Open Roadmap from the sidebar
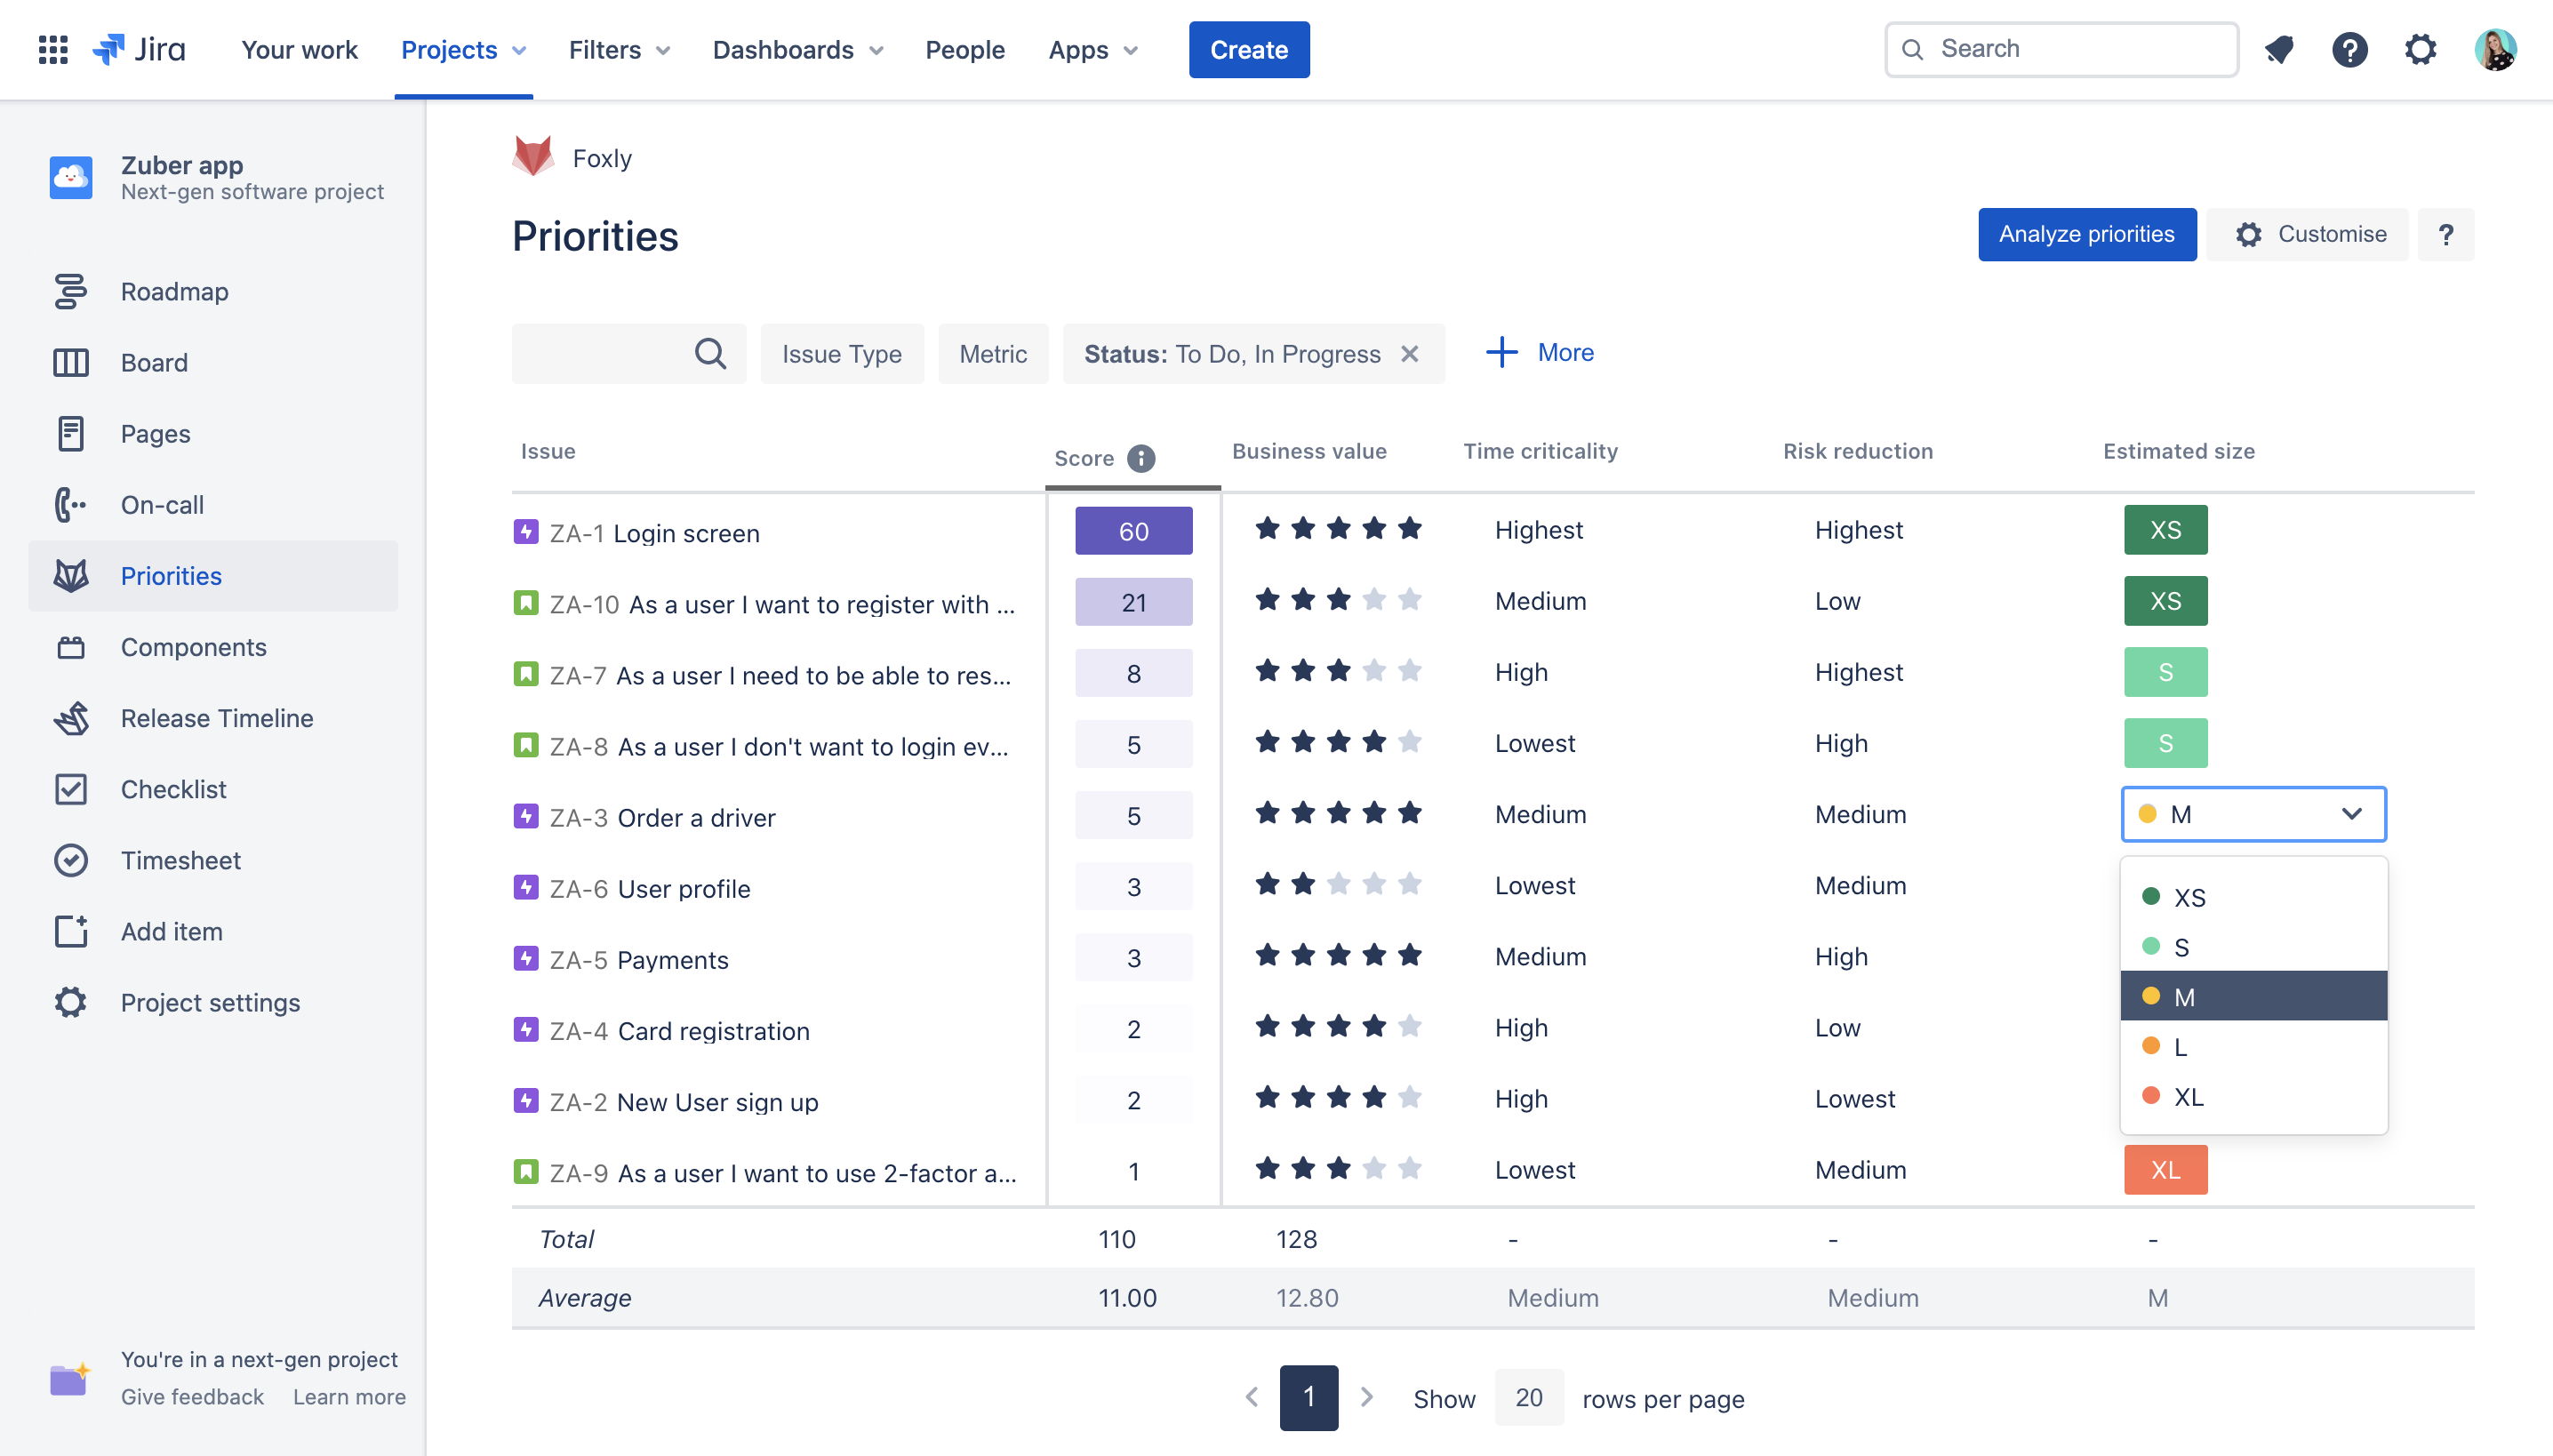The image size is (2553, 1456). click(174, 292)
